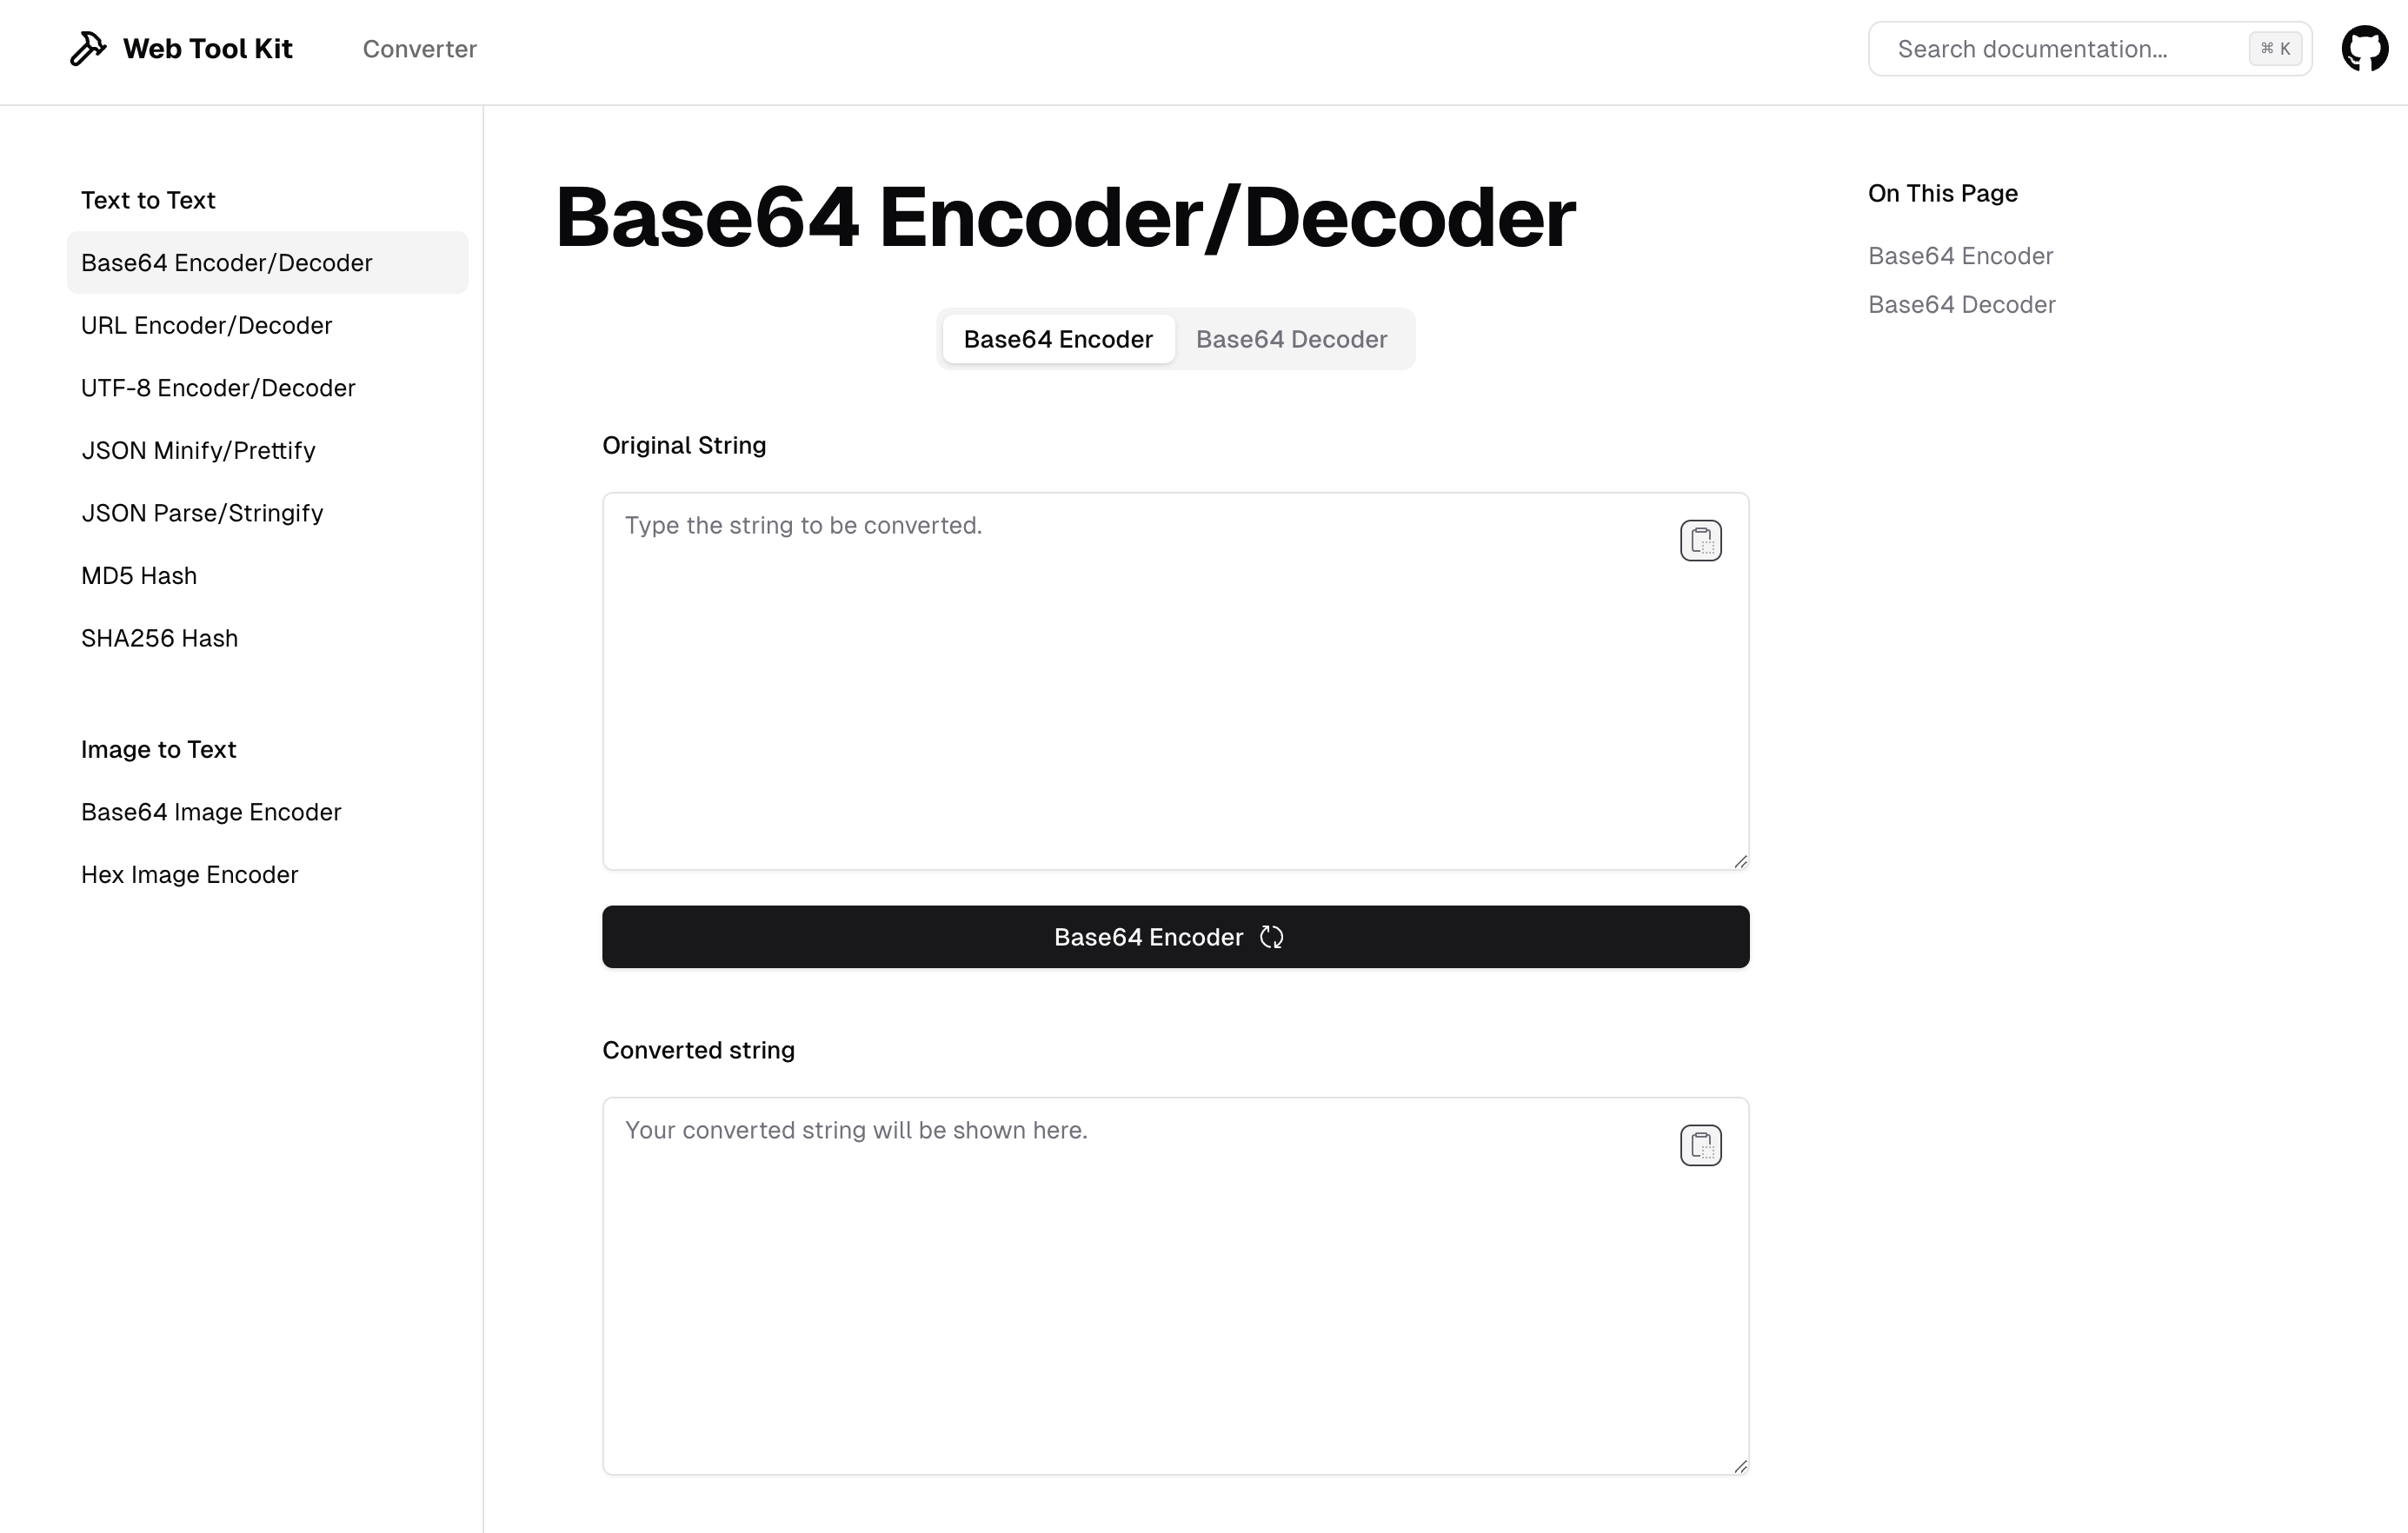Open MD5 Hash tool from sidebar
Screen dimensions: 2408x1533
(x=138, y=575)
